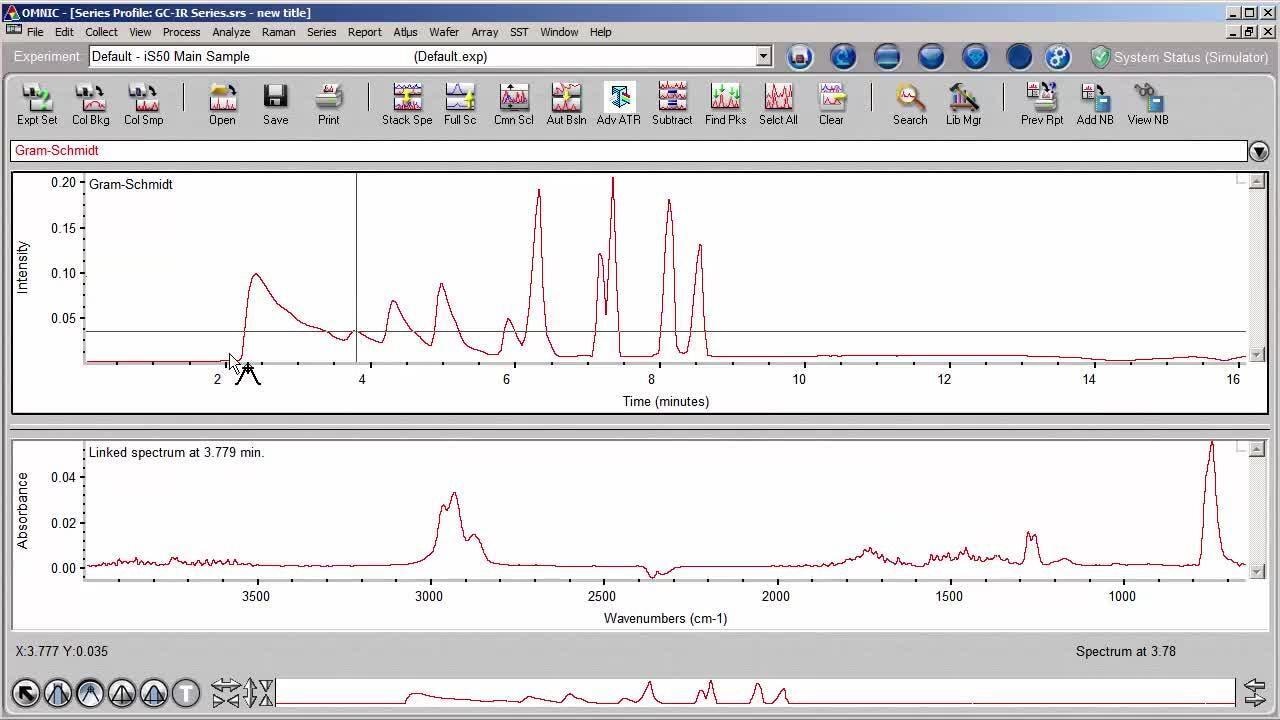Click System Status (Simulator) indicator

1179,57
